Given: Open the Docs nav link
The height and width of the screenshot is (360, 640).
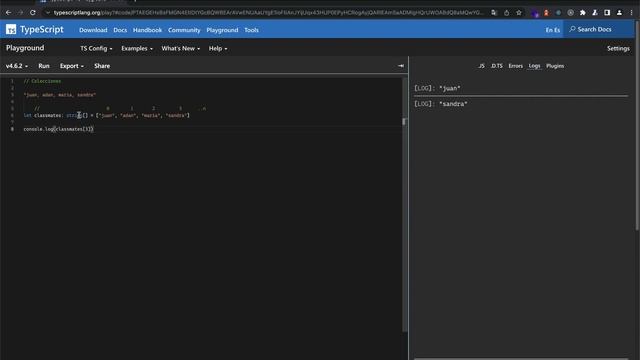Looking at the screenshot, I should (120, 30).
